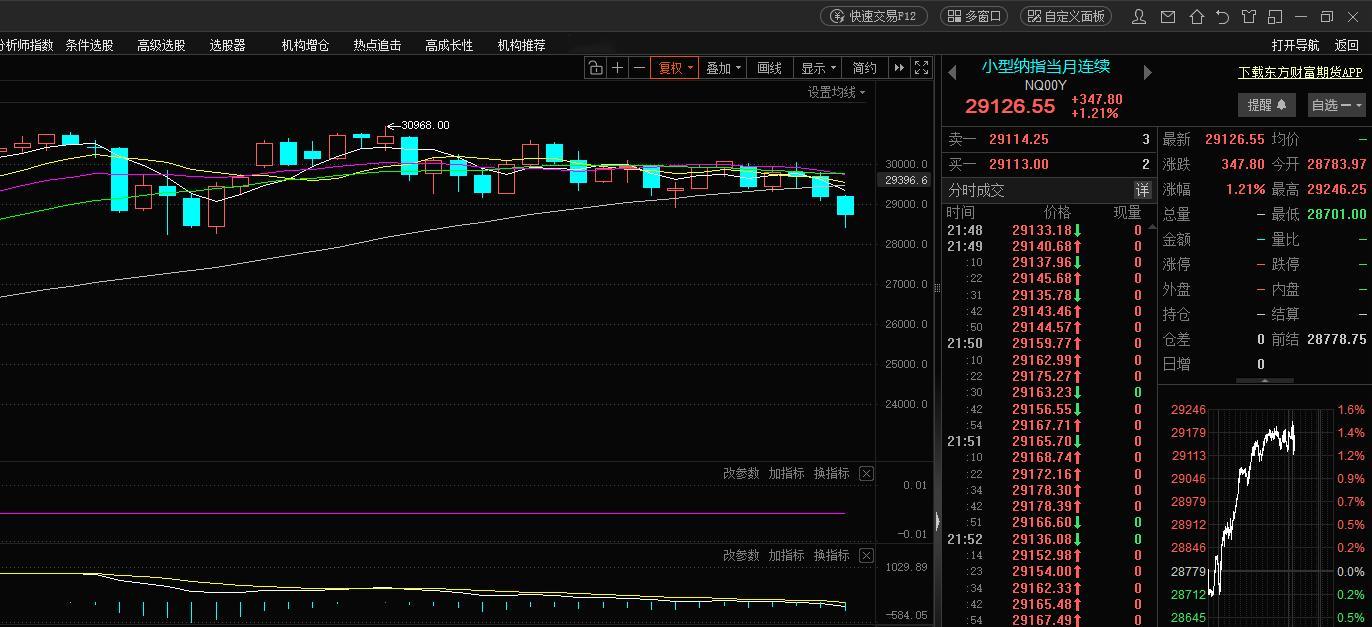Screen dimensions: 1372x627
Task: Open the 显示 display dropdown
Action: pos(818,68)
